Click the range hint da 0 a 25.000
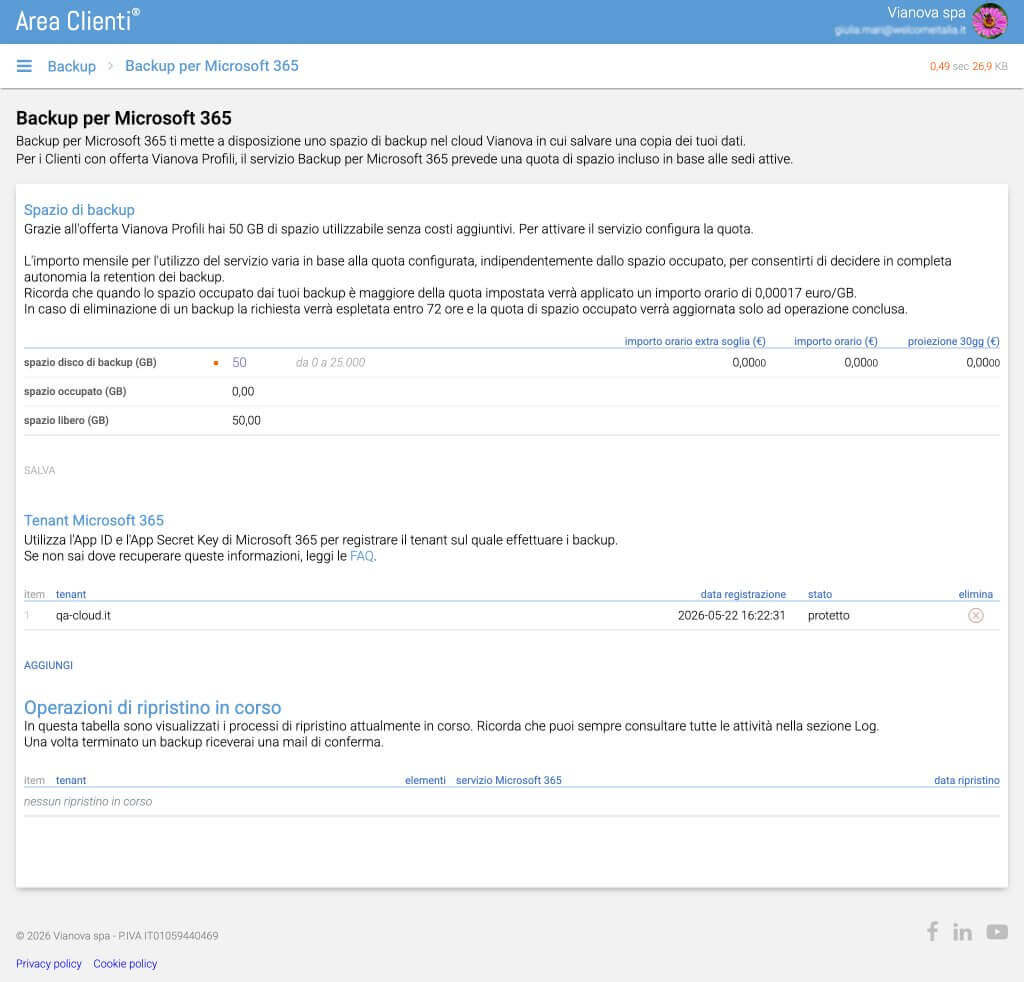Viewport: 1024px width, 982px height. click(x=330, y=362)
